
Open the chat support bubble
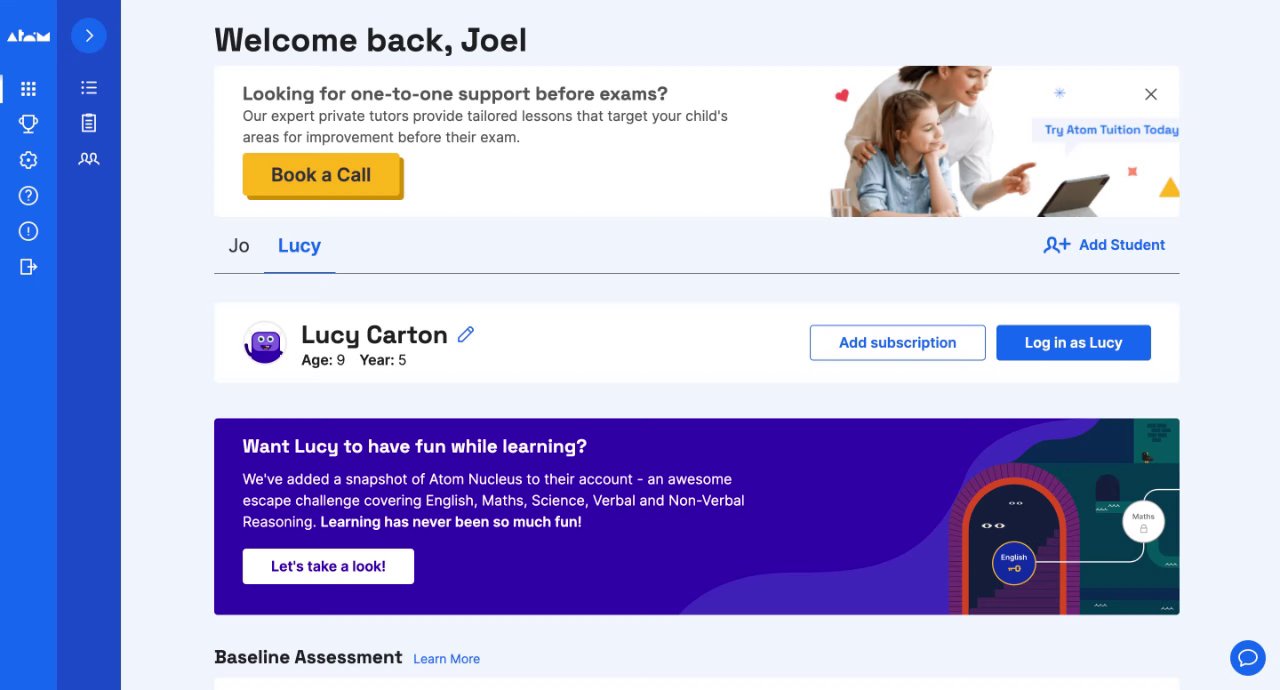click(x=1247, y=657)
